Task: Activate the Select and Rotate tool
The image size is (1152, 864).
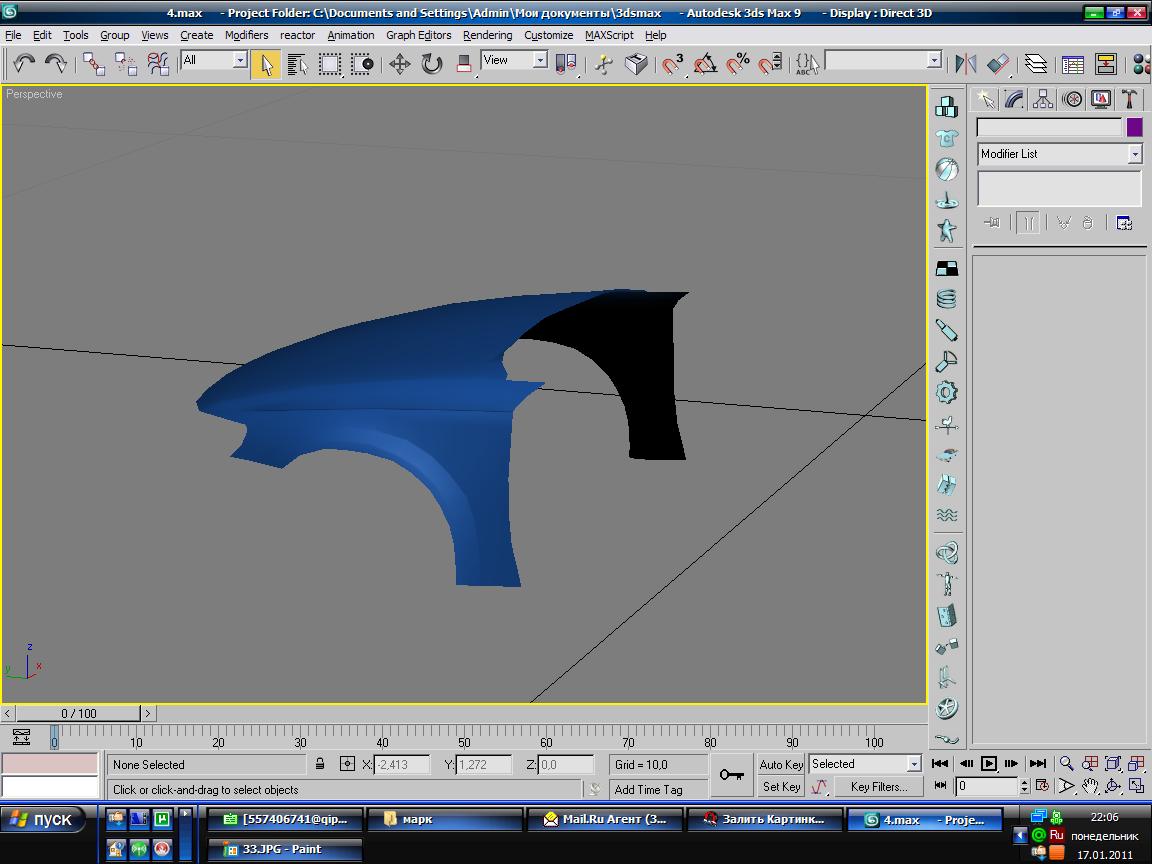Action: pyautogui.click(x=432, y=64)
